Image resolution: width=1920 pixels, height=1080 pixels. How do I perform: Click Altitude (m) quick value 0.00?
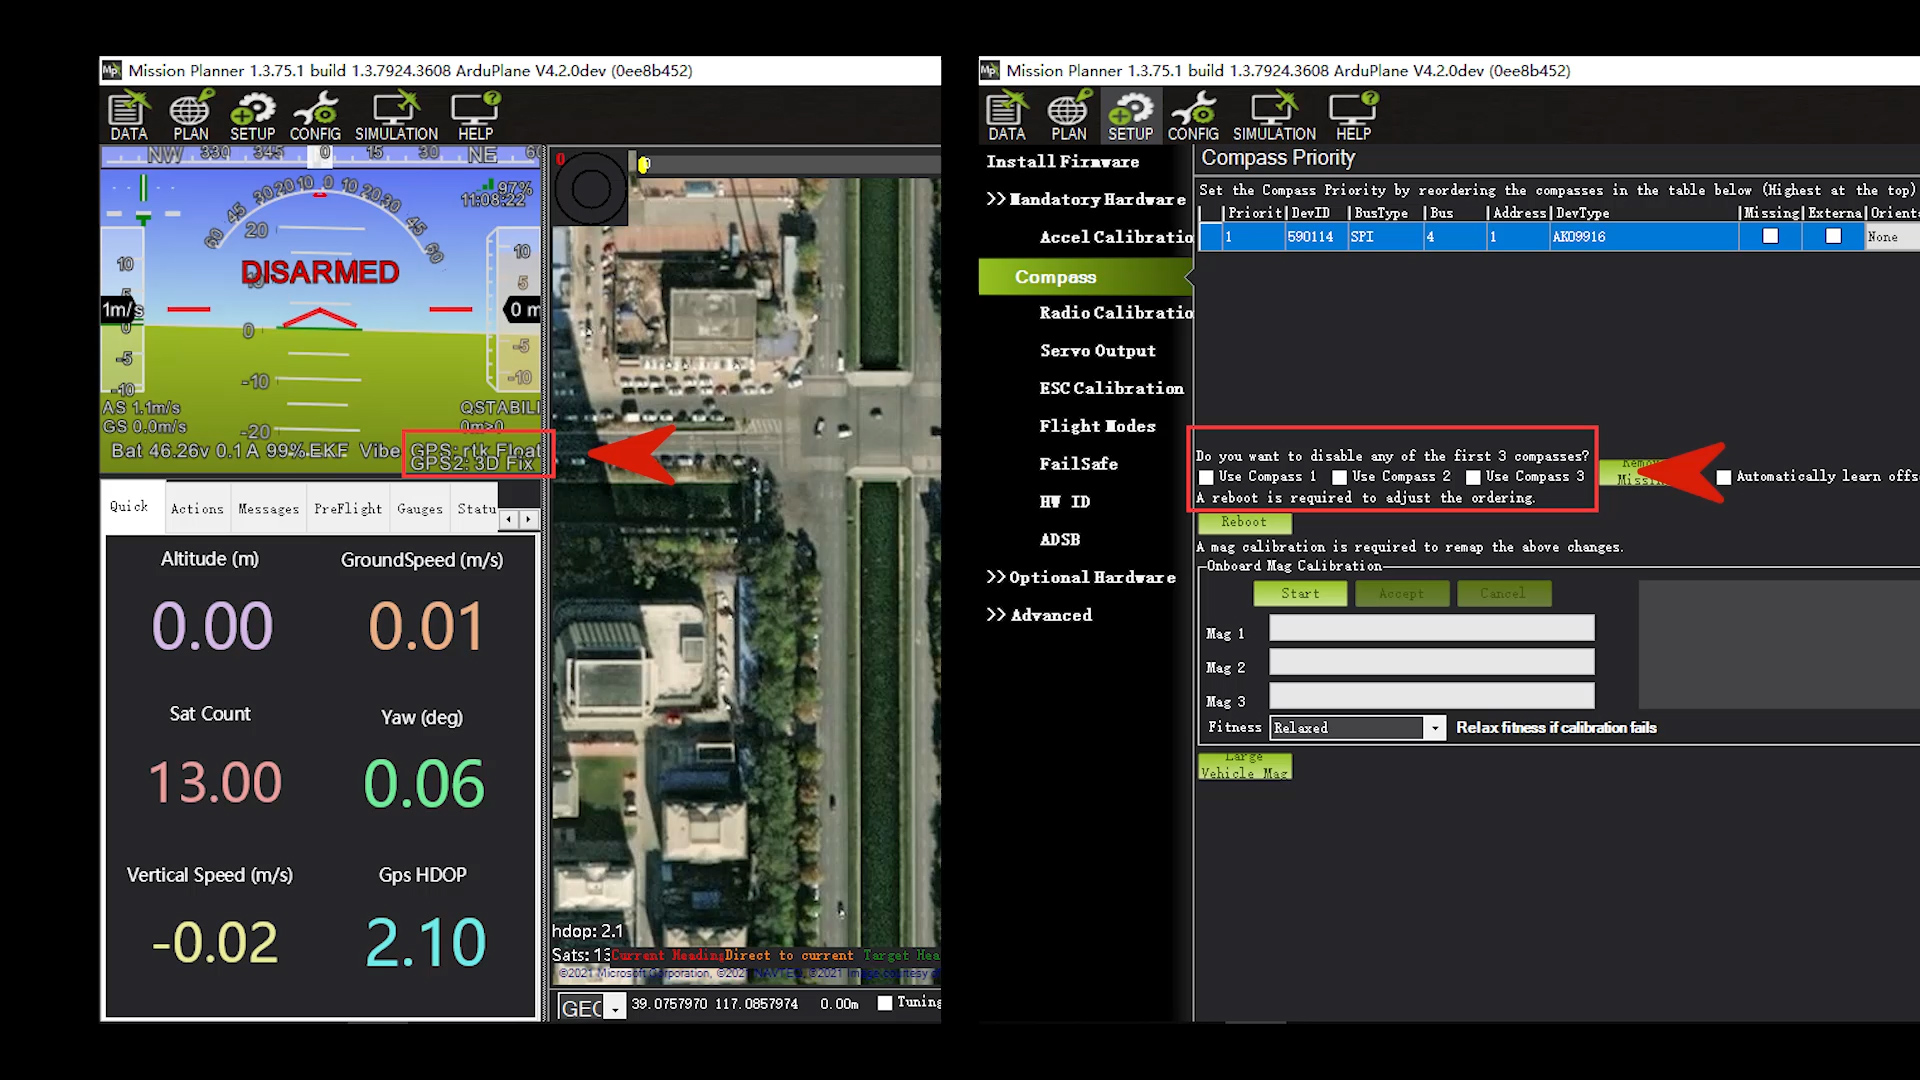tap(211, 626)
